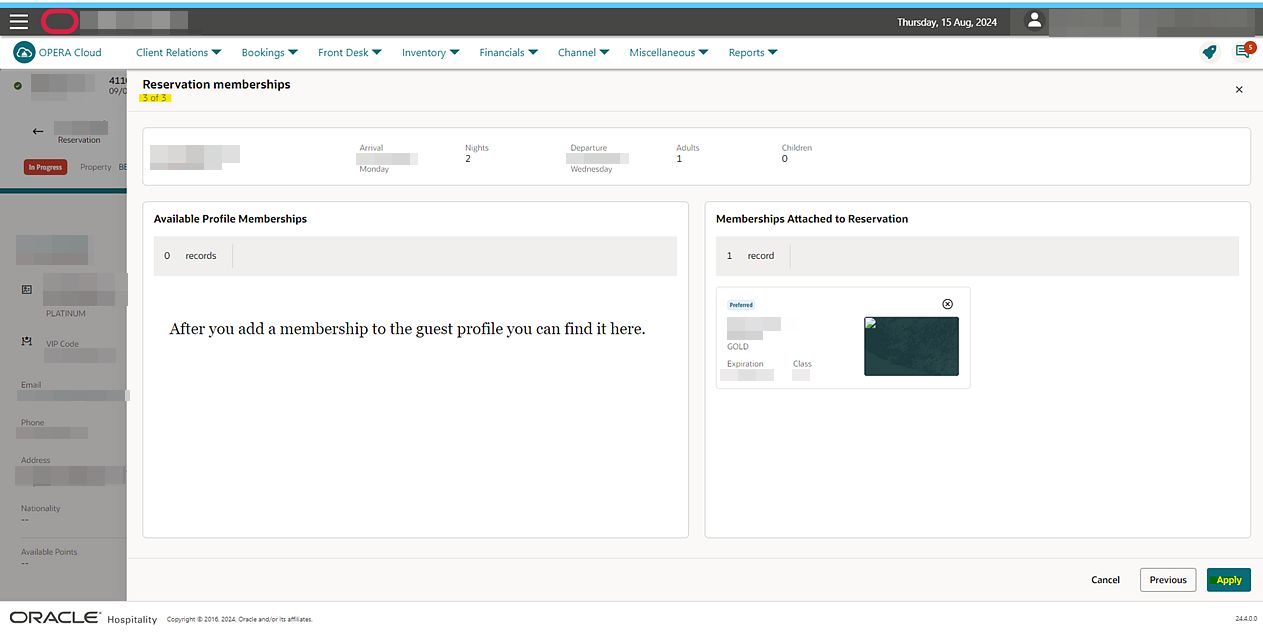Go back using Reservation arrow icon
1263x632 pixels.
(38, 131)
